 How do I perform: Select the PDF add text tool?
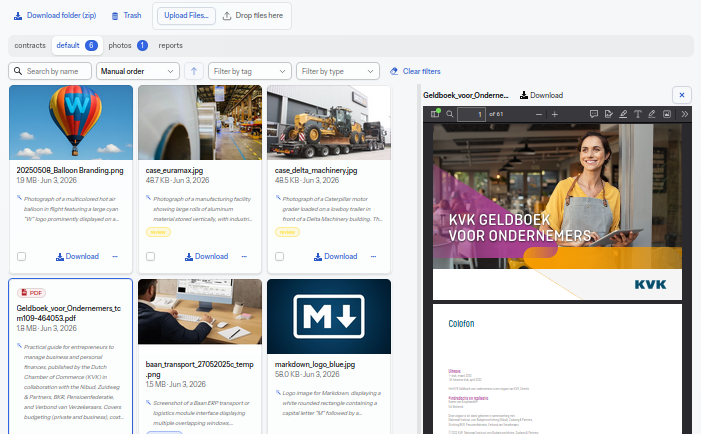638,114
